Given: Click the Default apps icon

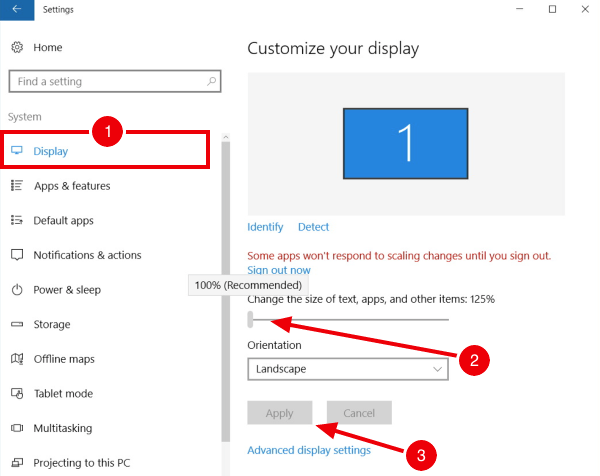Looking at the screenshot, I should pos(17,220).
